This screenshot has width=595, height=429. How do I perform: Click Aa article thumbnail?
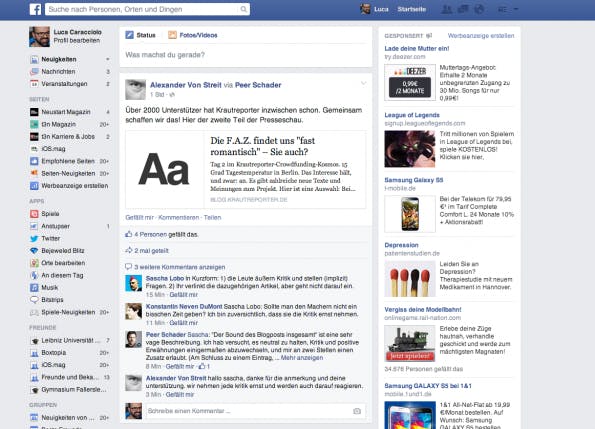pos(164,170)
